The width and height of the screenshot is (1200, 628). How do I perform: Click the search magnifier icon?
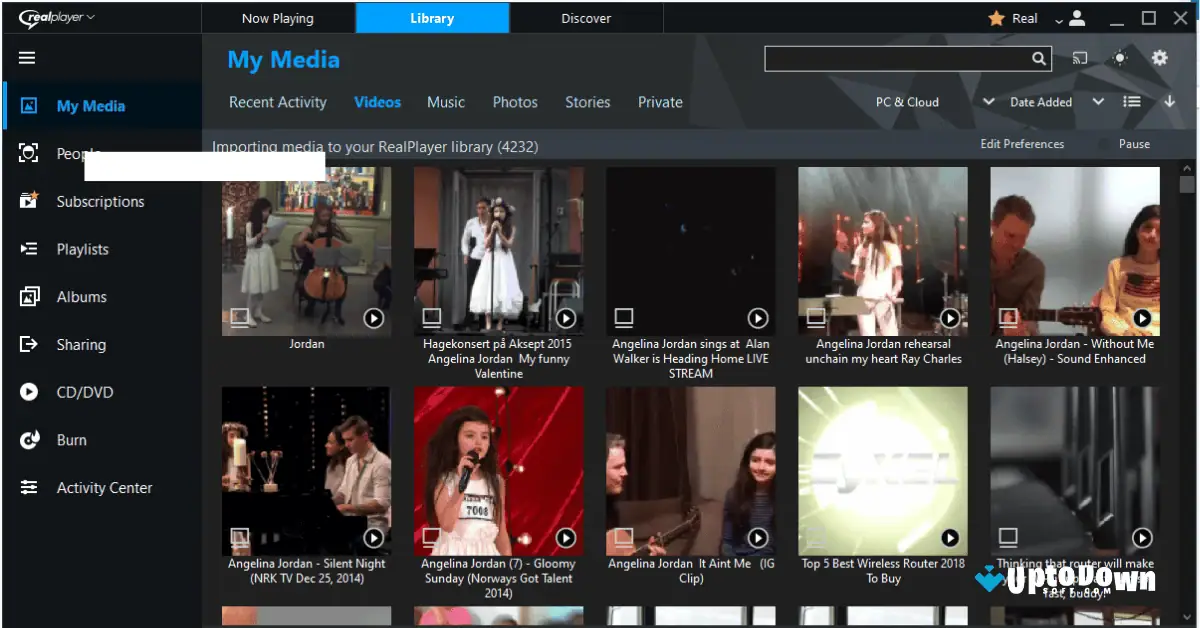coord(1038,58)
